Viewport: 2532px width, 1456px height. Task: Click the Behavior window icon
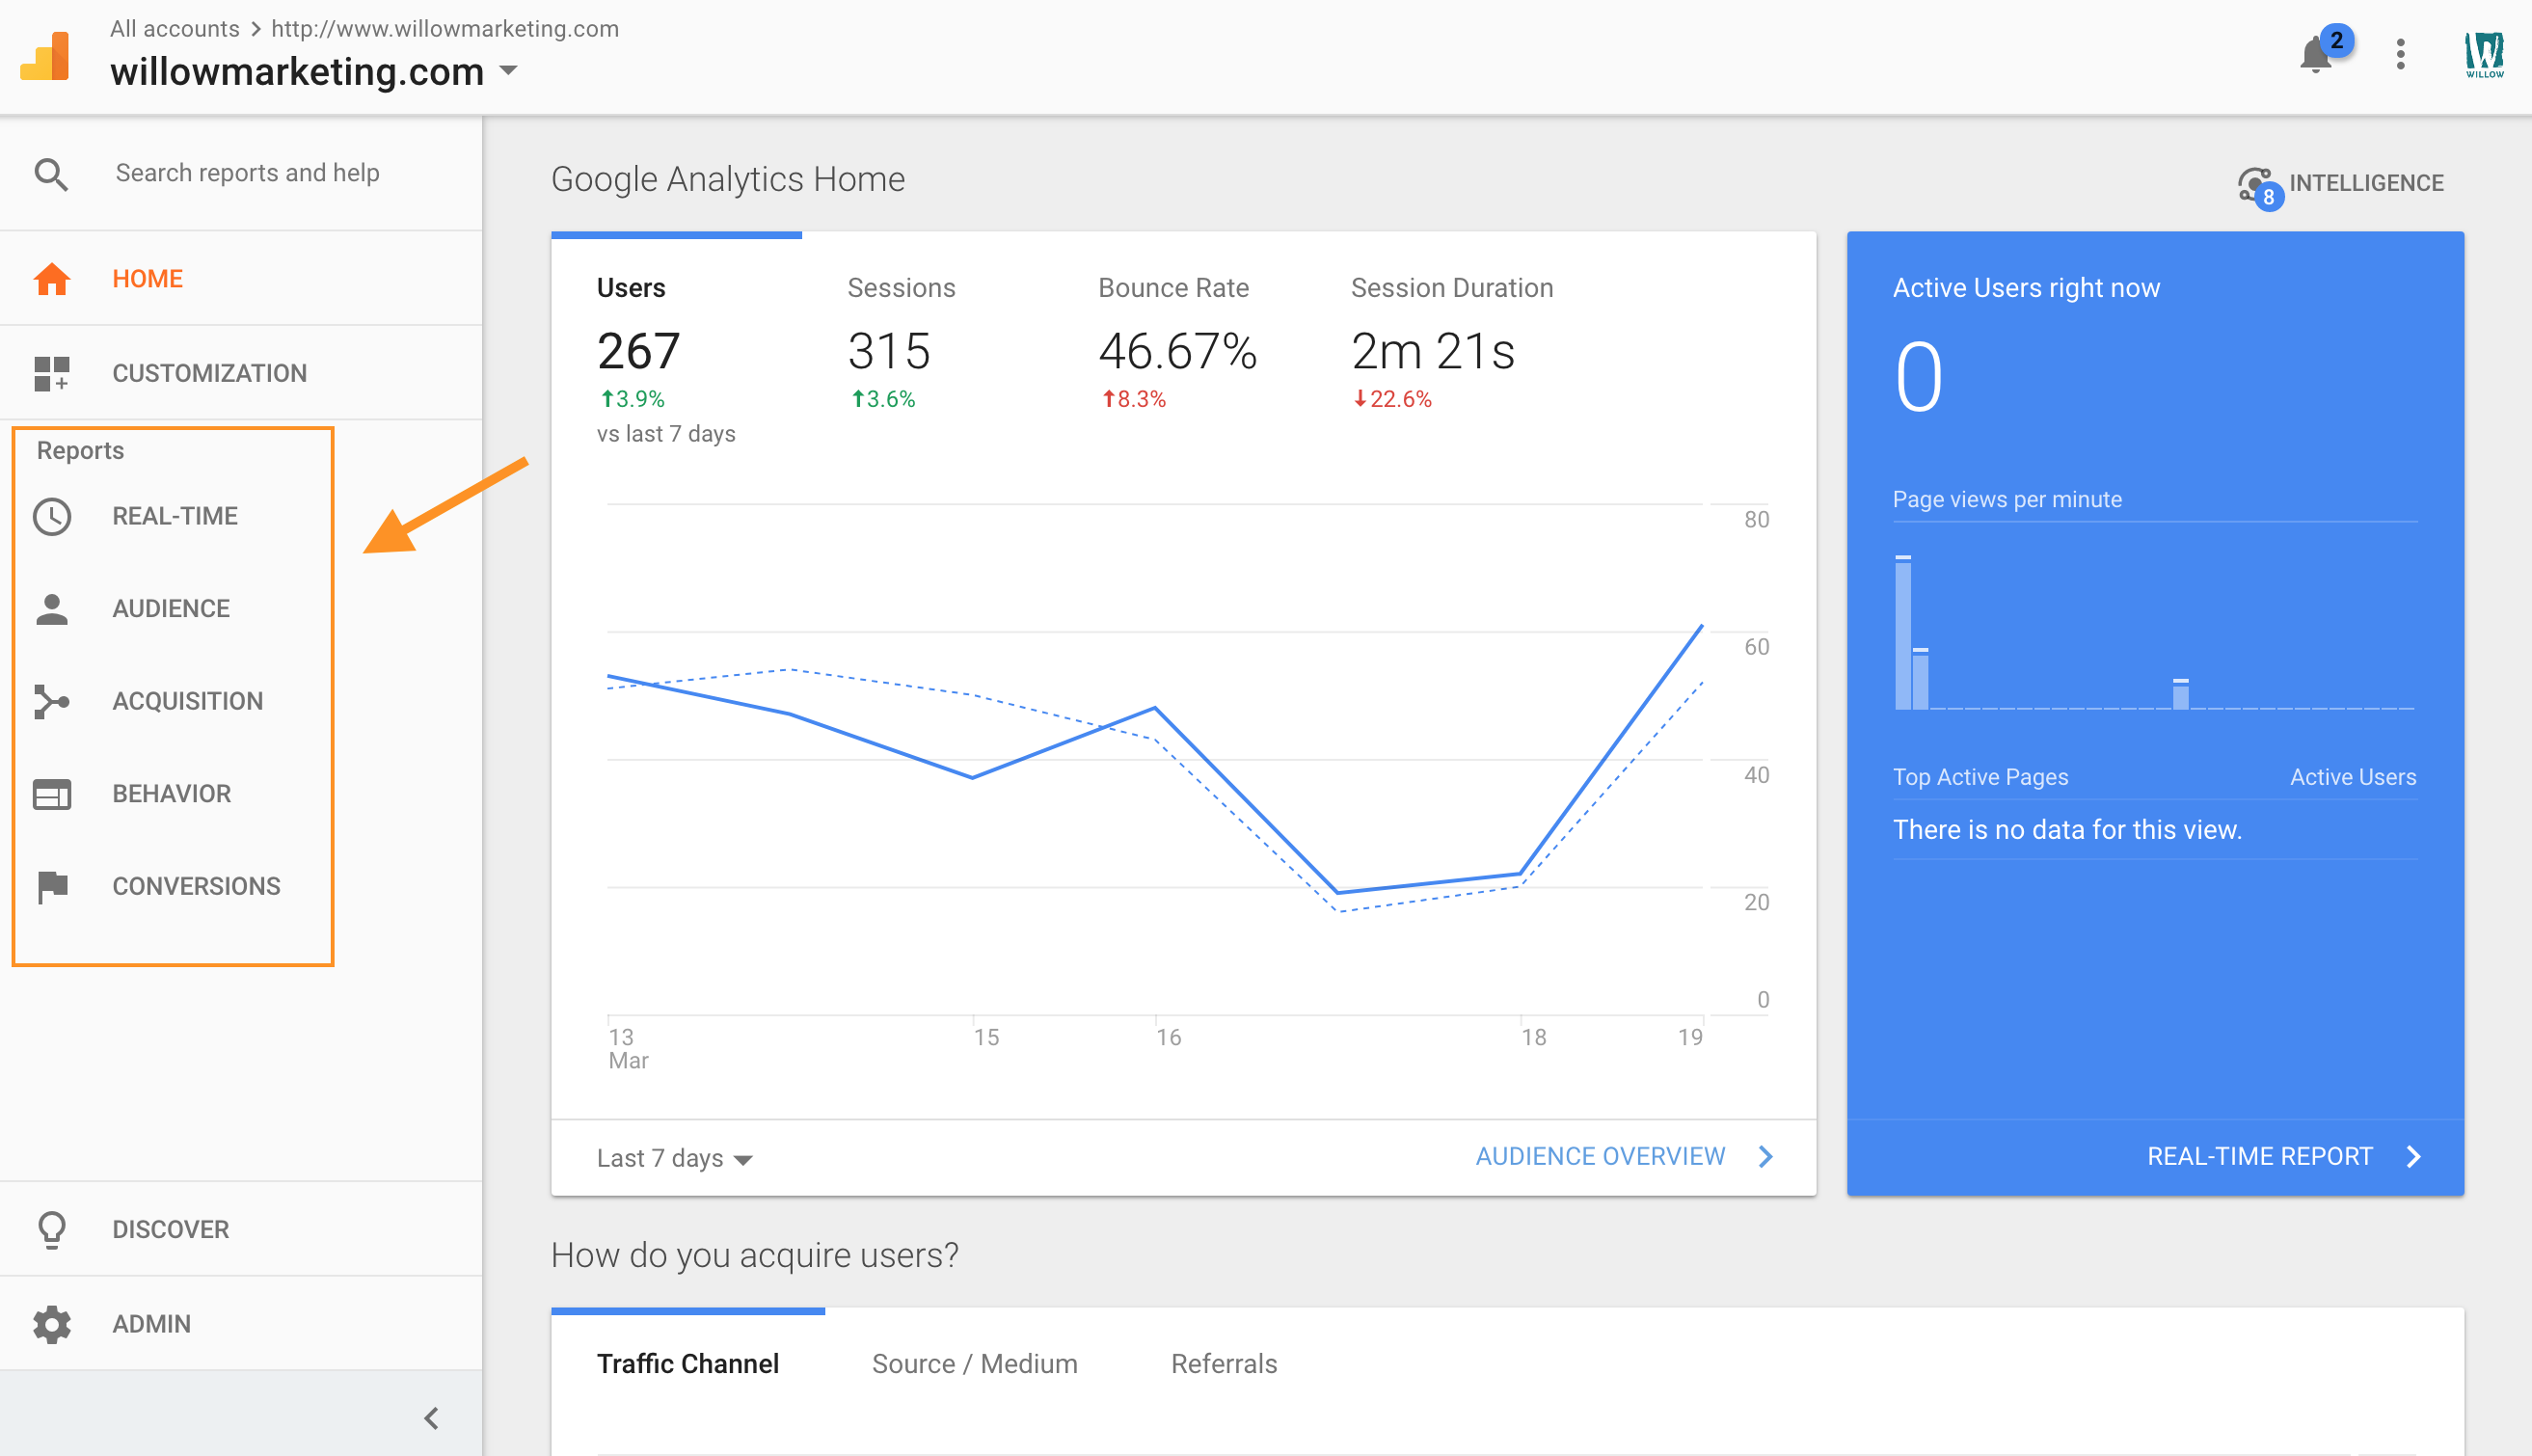coord(52,794)
